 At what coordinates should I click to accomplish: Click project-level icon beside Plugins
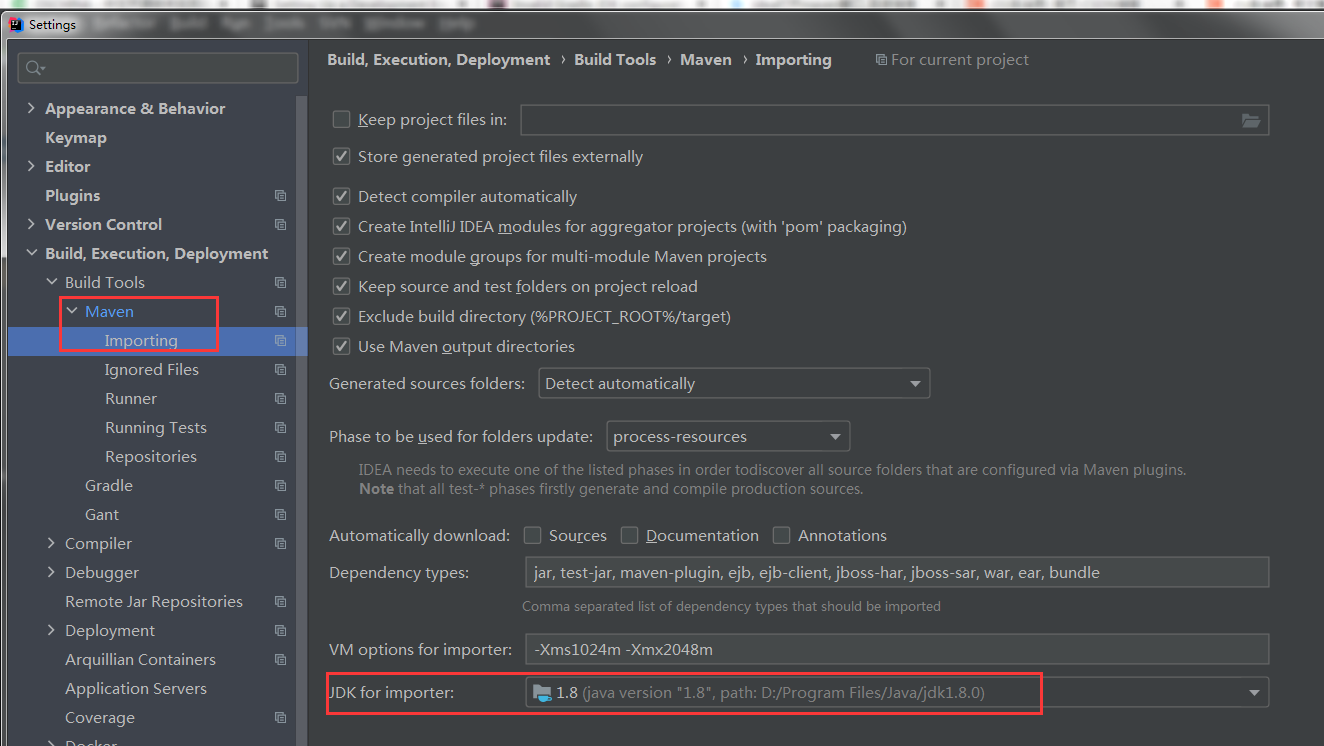pos(280,196)
